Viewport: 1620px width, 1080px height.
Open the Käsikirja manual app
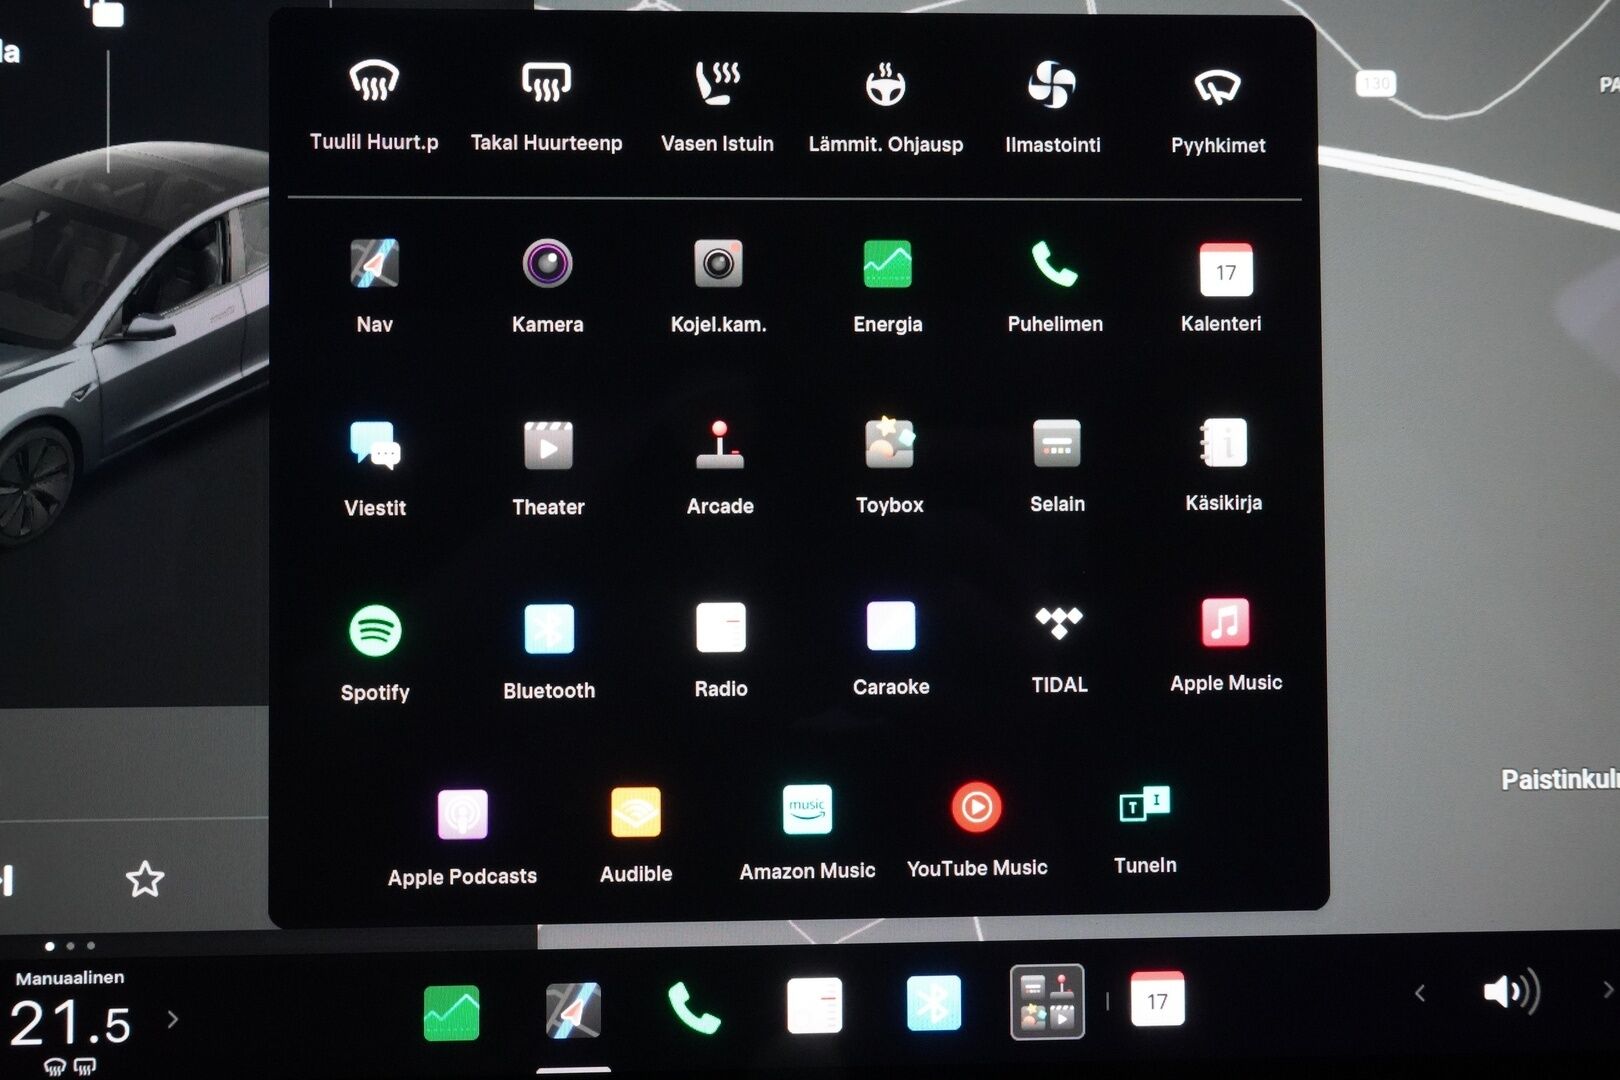pos(1224,464)
